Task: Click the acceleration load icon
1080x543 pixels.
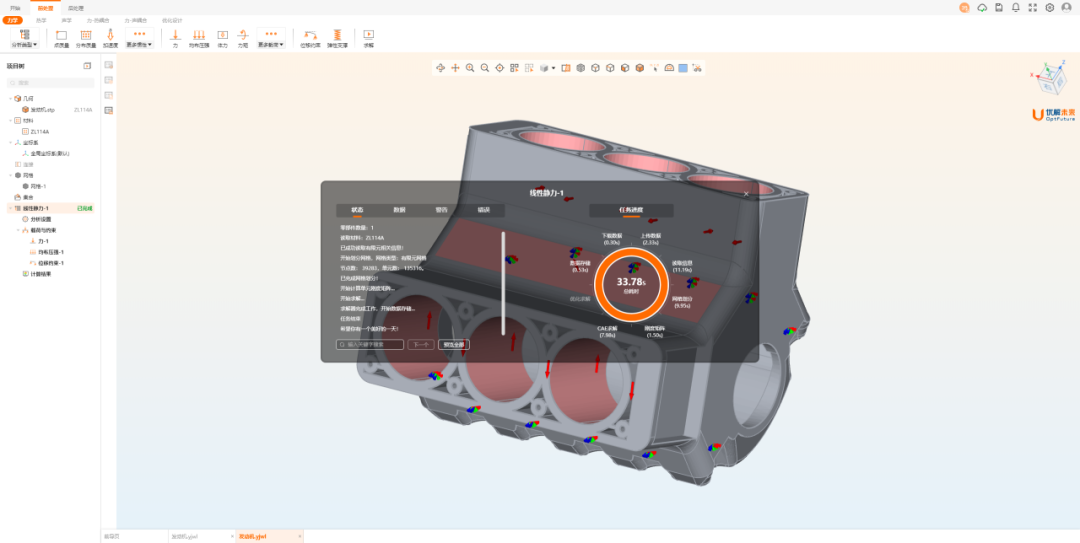Action: (110, 35)
